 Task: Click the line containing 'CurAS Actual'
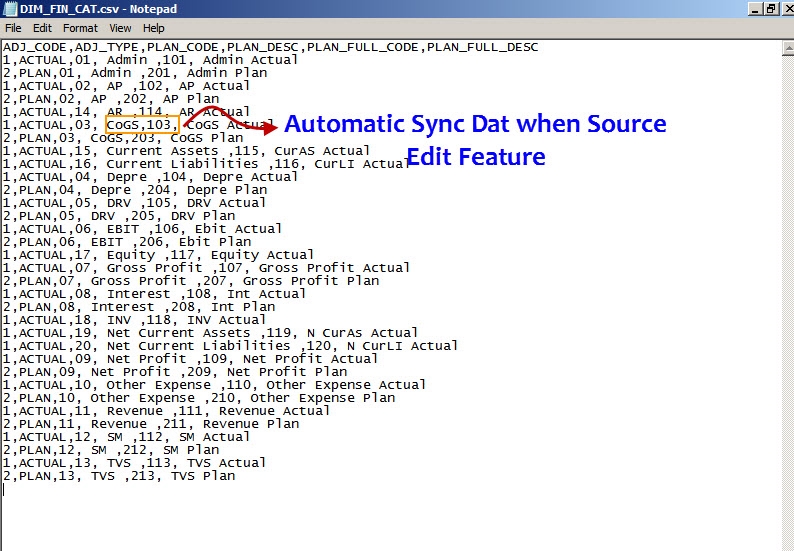pos(186,151)
